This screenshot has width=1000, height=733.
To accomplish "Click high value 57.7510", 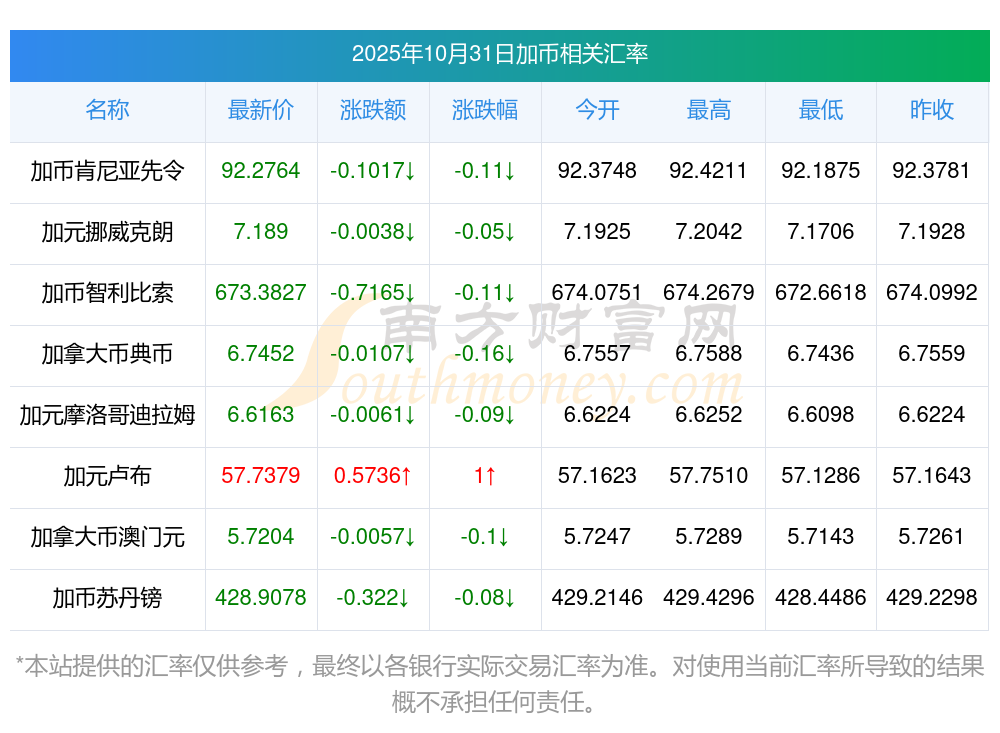I will pyautogui.click(x=709, y=475).
